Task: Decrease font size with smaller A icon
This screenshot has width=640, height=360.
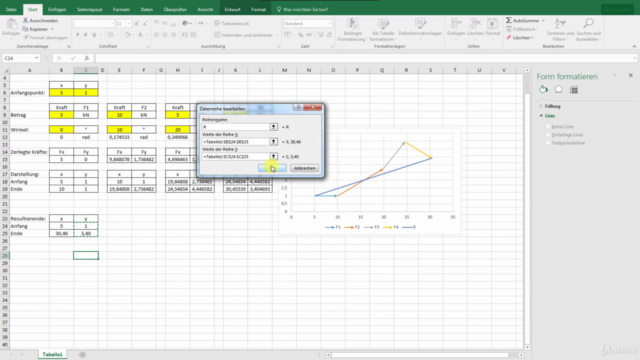Action: coord(145,24)
